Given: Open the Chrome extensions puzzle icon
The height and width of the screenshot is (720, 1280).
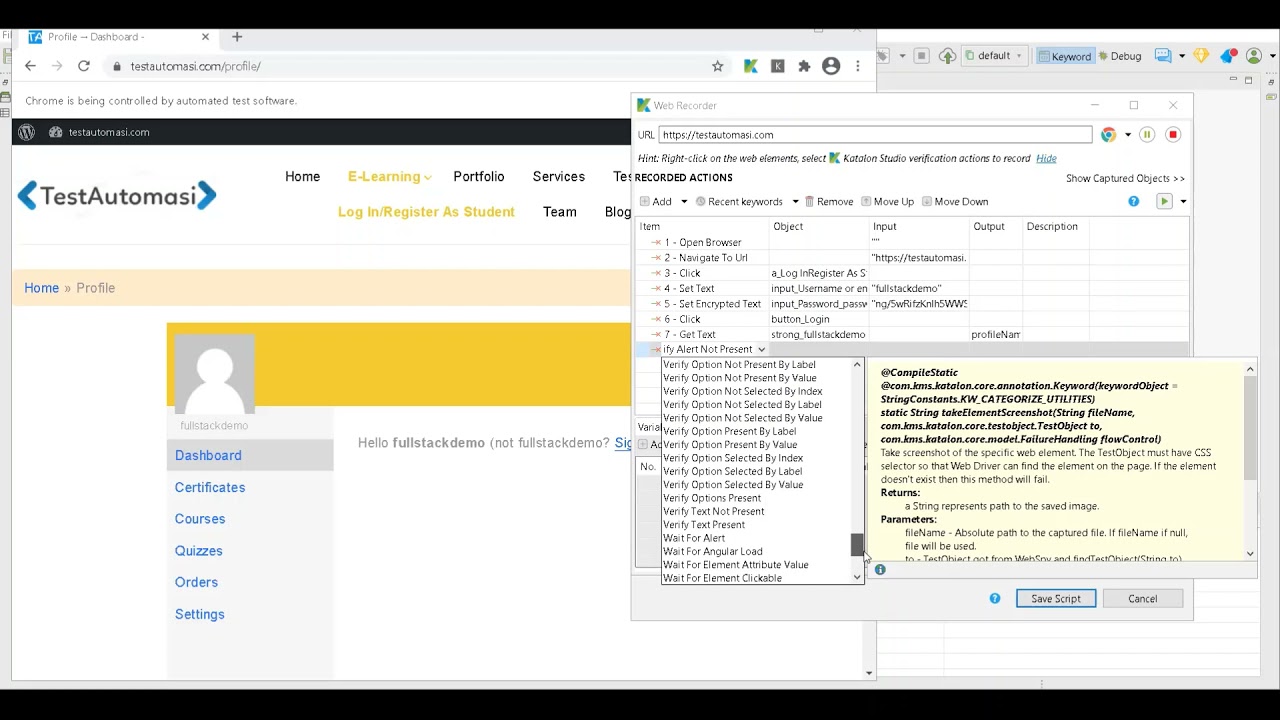Looking at the screenshot, I should [804, 66].
